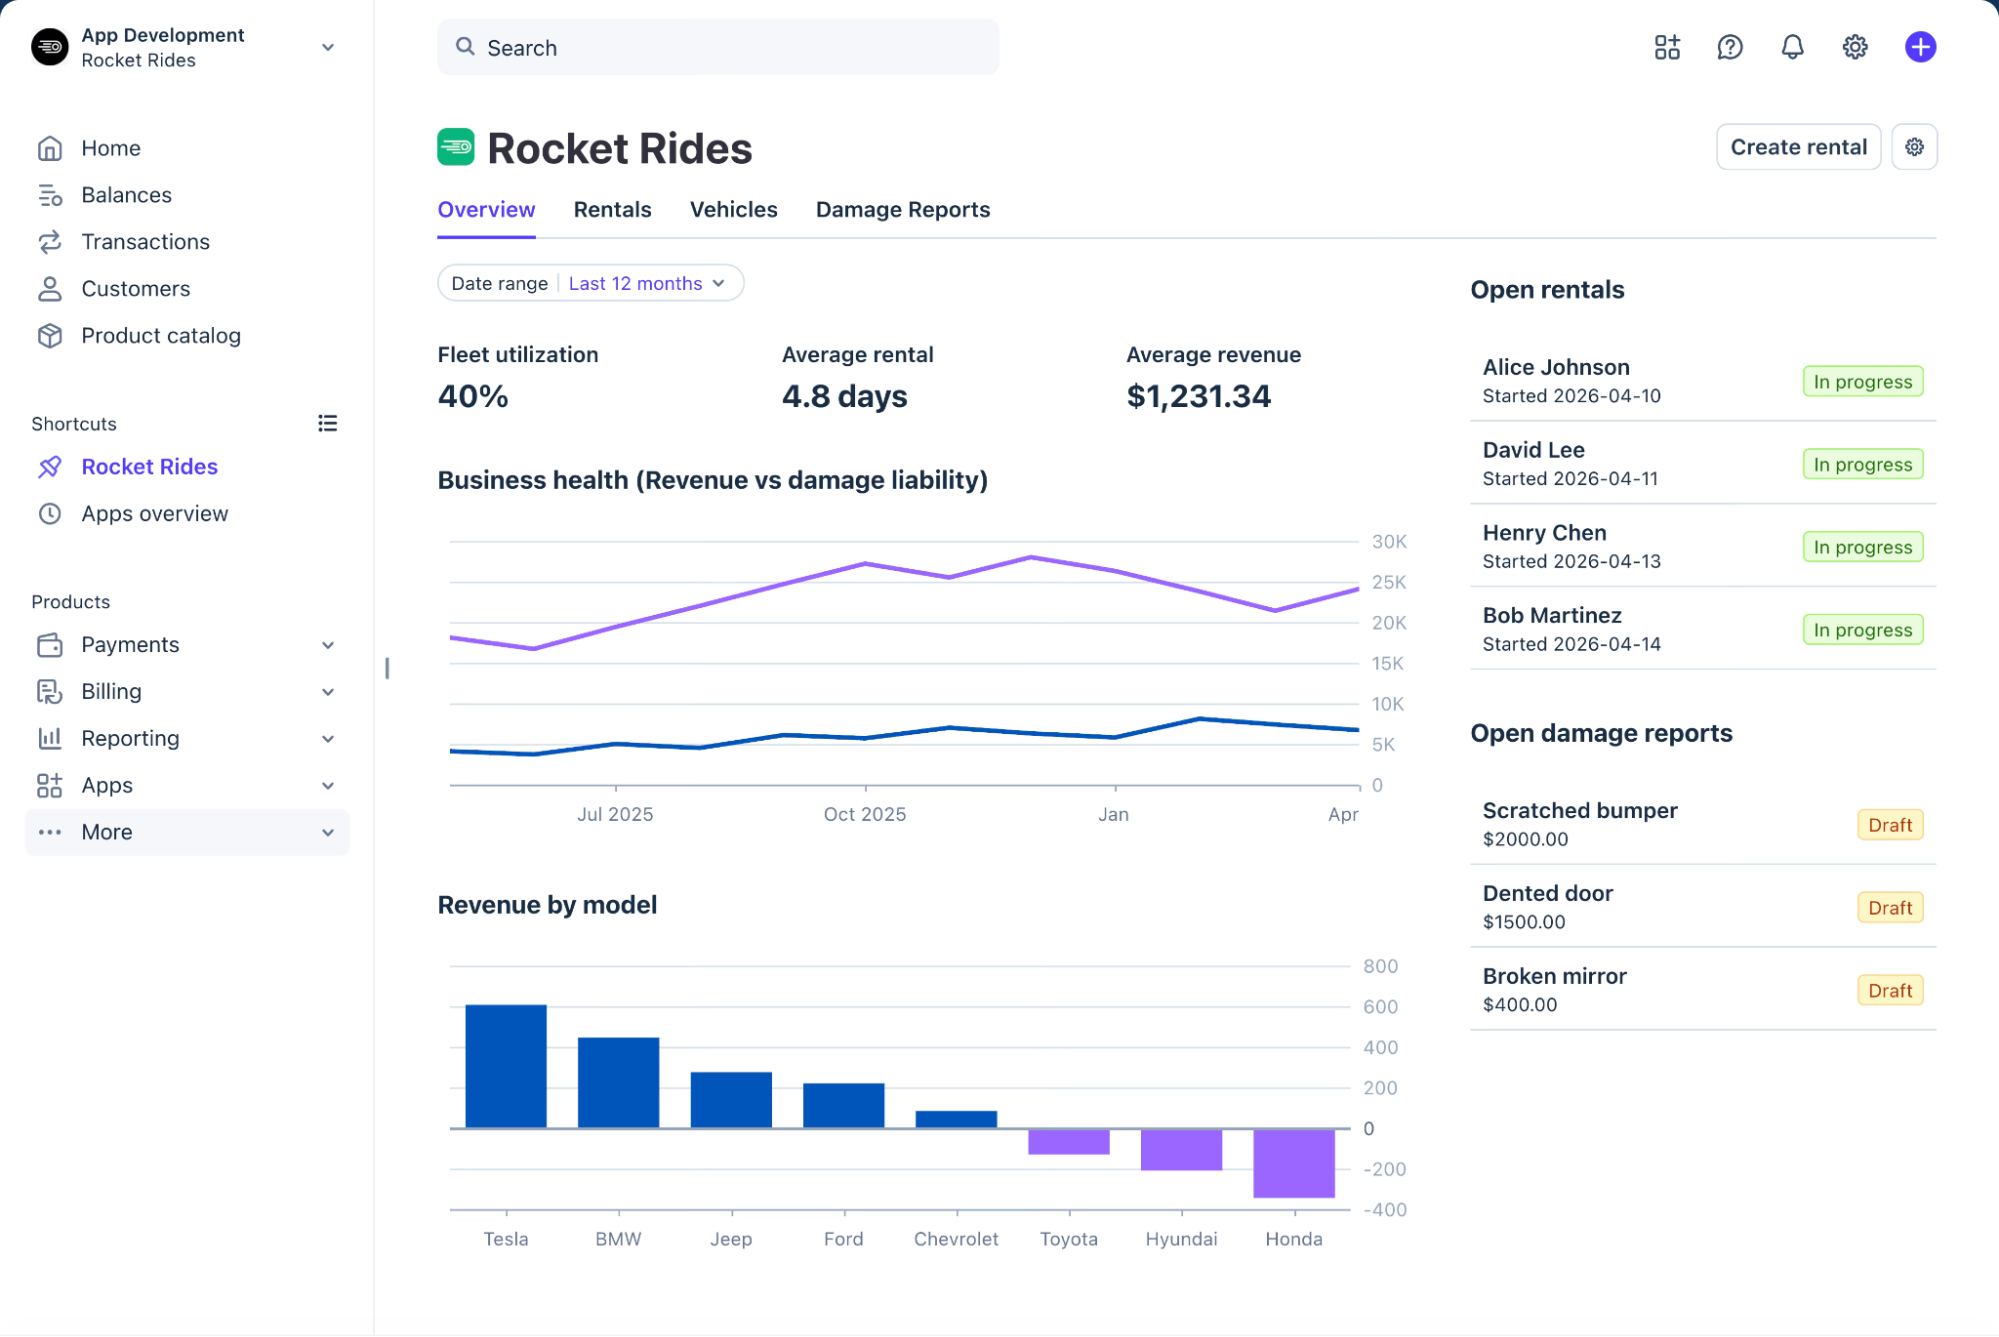The height and width of the screenshot is (1337, 1999).
Task: Open Alice Johnson's open rental
Action: (1702, 381)
